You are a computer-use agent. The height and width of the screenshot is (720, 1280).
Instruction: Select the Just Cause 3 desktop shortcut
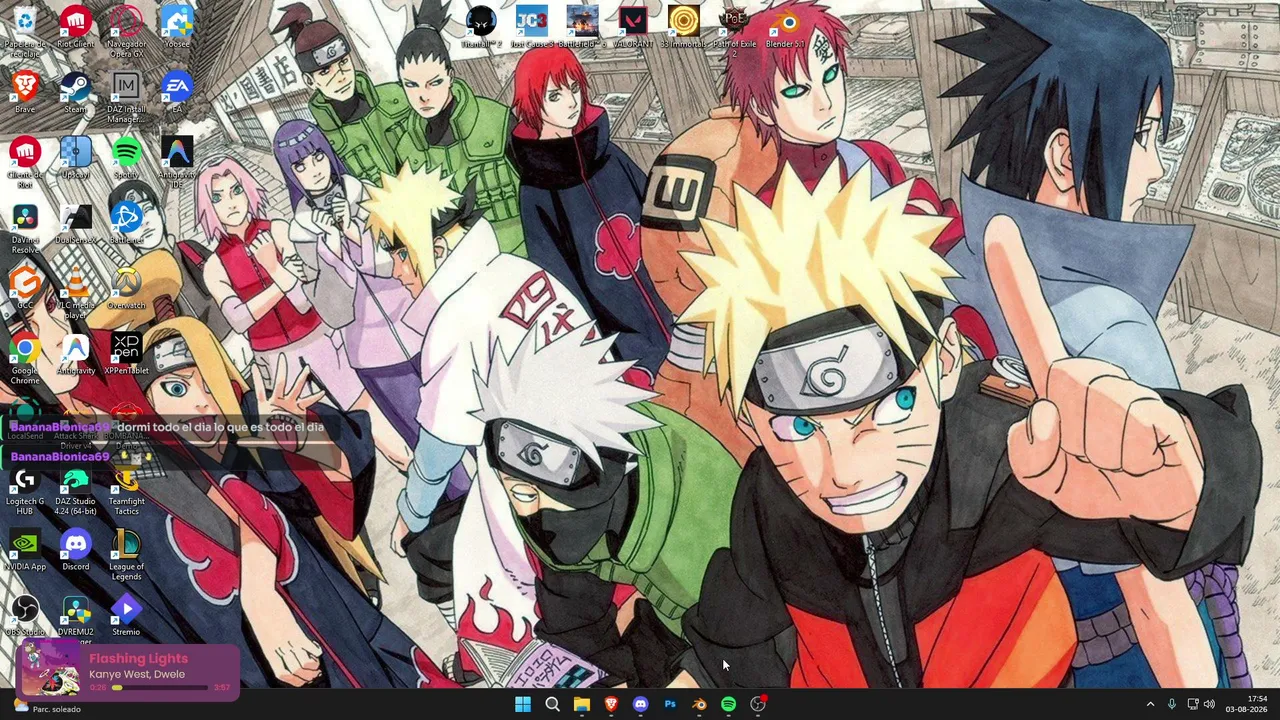532,27
